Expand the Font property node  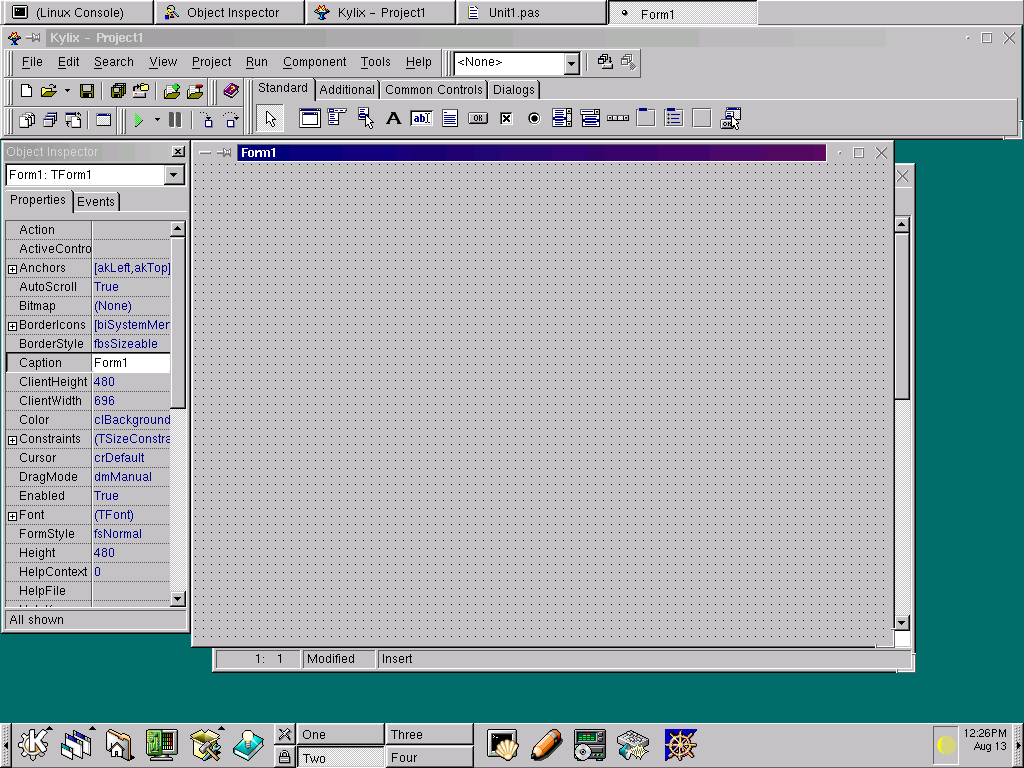coord(12,516)
